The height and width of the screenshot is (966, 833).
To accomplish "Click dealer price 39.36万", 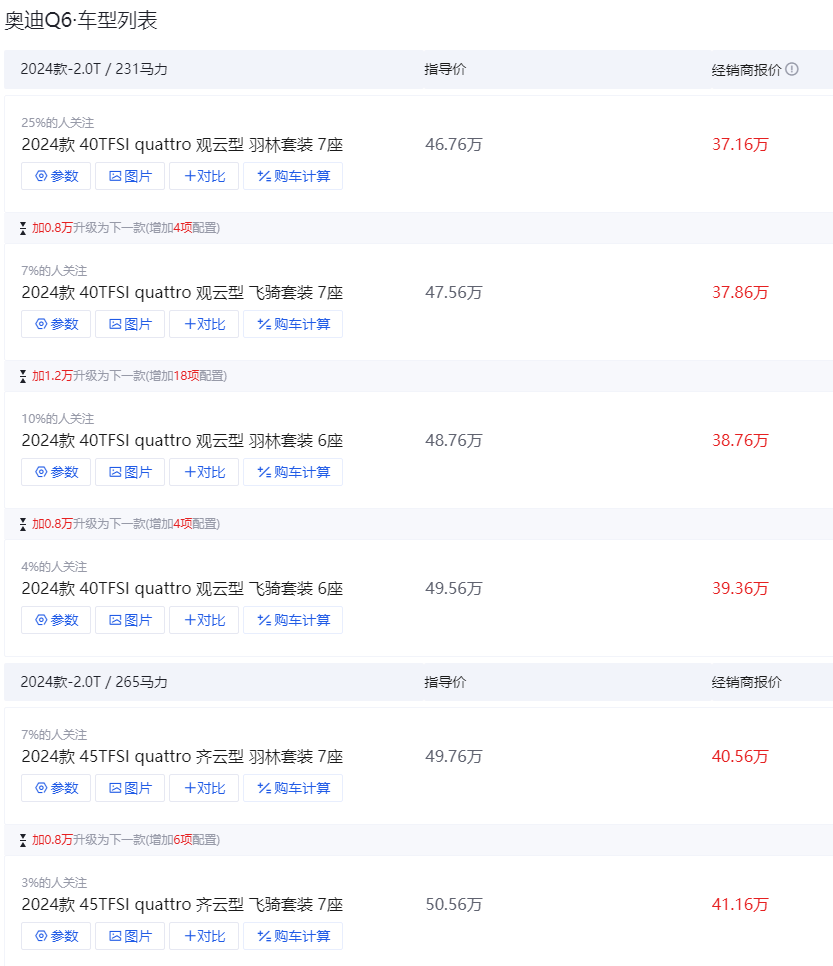I will click(740, 588).
